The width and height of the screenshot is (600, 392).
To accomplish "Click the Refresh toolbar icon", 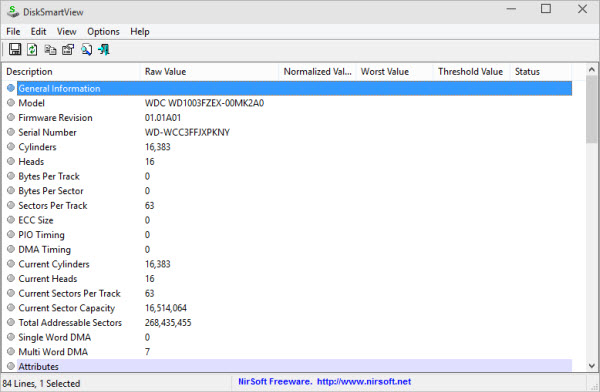I will pyautogui.click(x=32, y=49).
